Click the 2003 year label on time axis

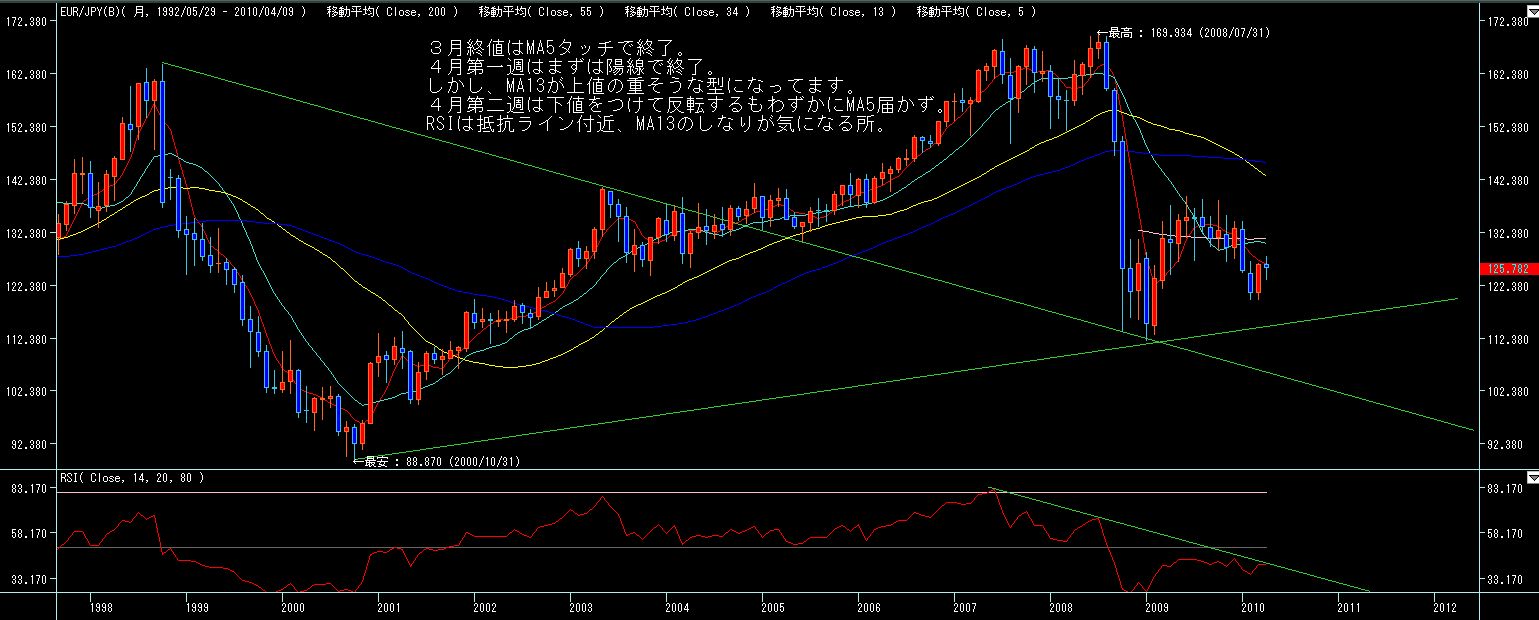coord(580,606)
